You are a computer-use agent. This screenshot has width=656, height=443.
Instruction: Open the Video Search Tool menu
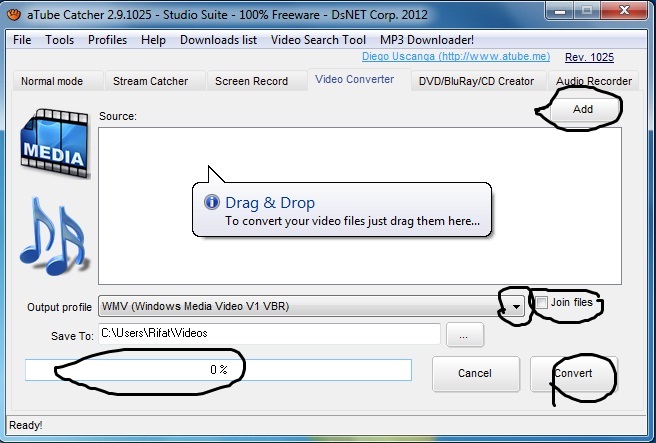coord(318,40)
